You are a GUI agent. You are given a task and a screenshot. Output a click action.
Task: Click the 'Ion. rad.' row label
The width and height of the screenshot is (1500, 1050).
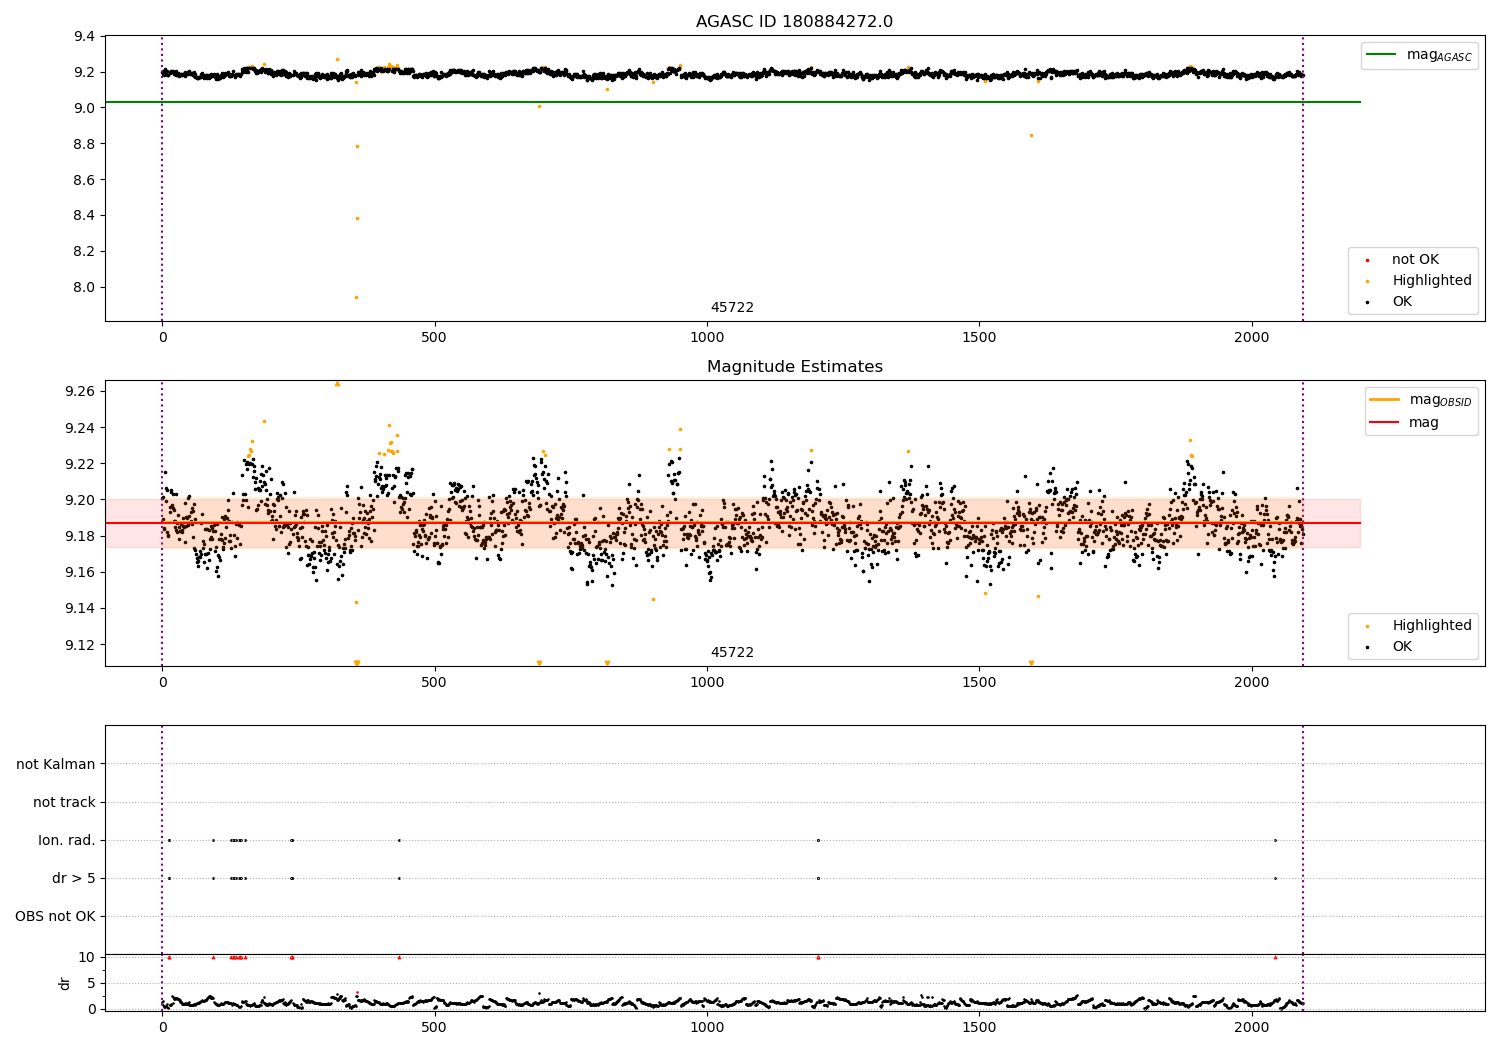click(67, 840)
